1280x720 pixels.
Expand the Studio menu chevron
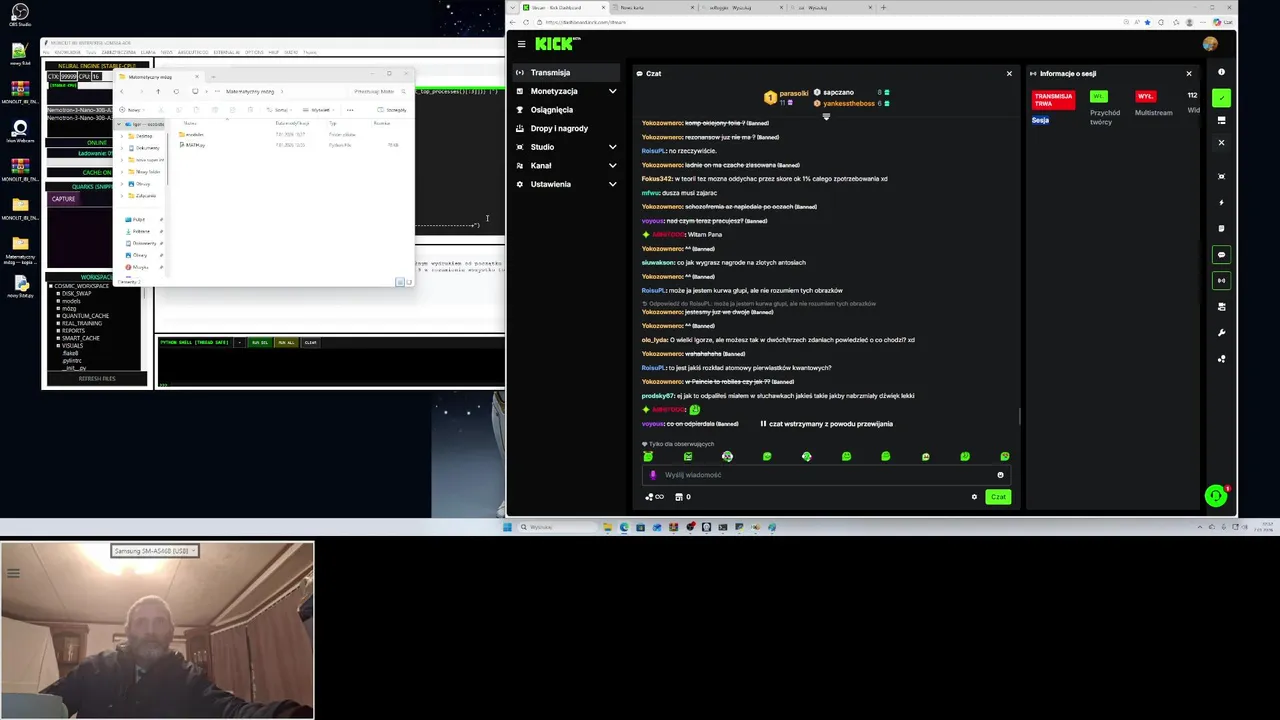click(x=612, y=147)
